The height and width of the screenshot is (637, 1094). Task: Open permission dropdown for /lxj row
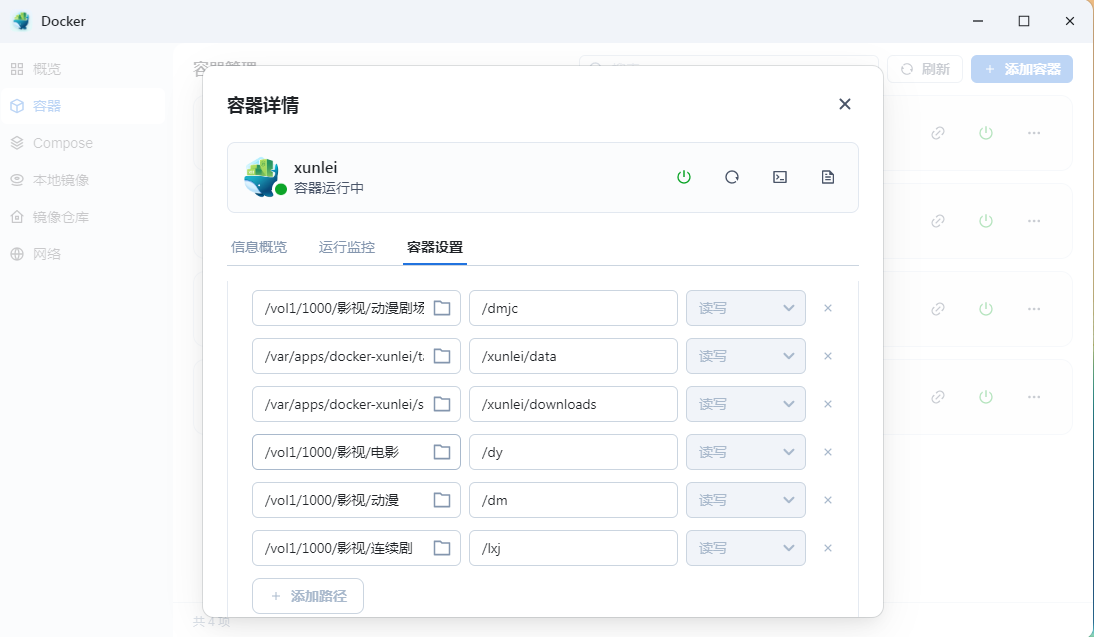pos(746,548)
